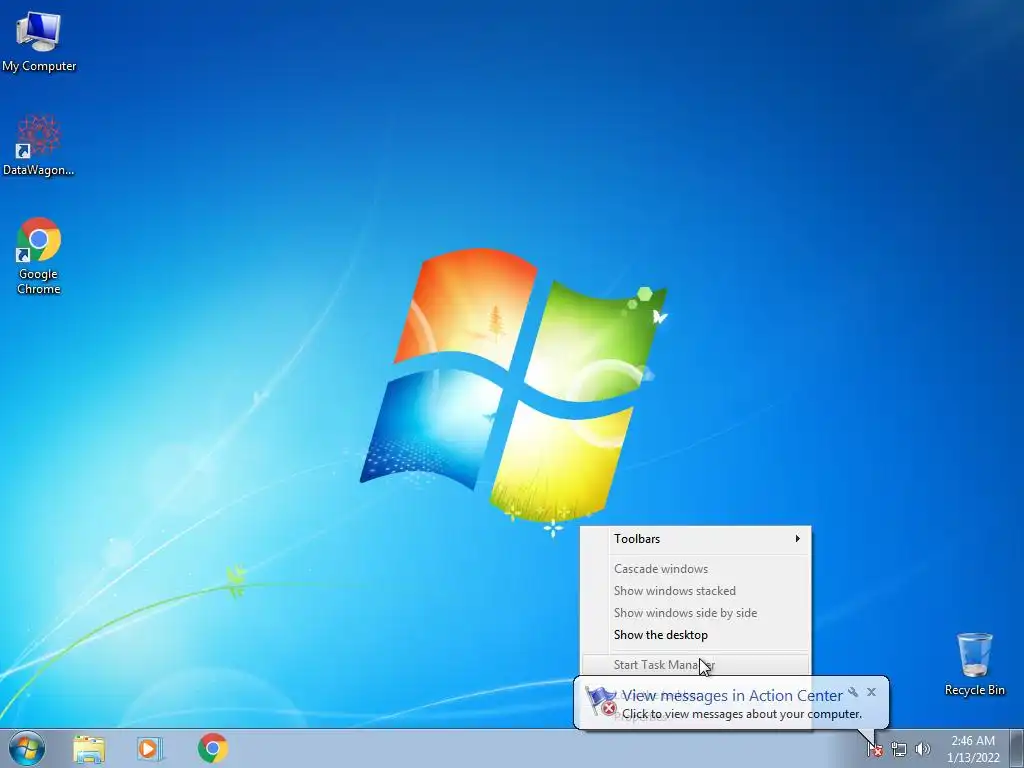Image resolution: width=1024 pixels, height=768 pixels.
Task: Choose Show windows stacked
Action: click(696, 591)
